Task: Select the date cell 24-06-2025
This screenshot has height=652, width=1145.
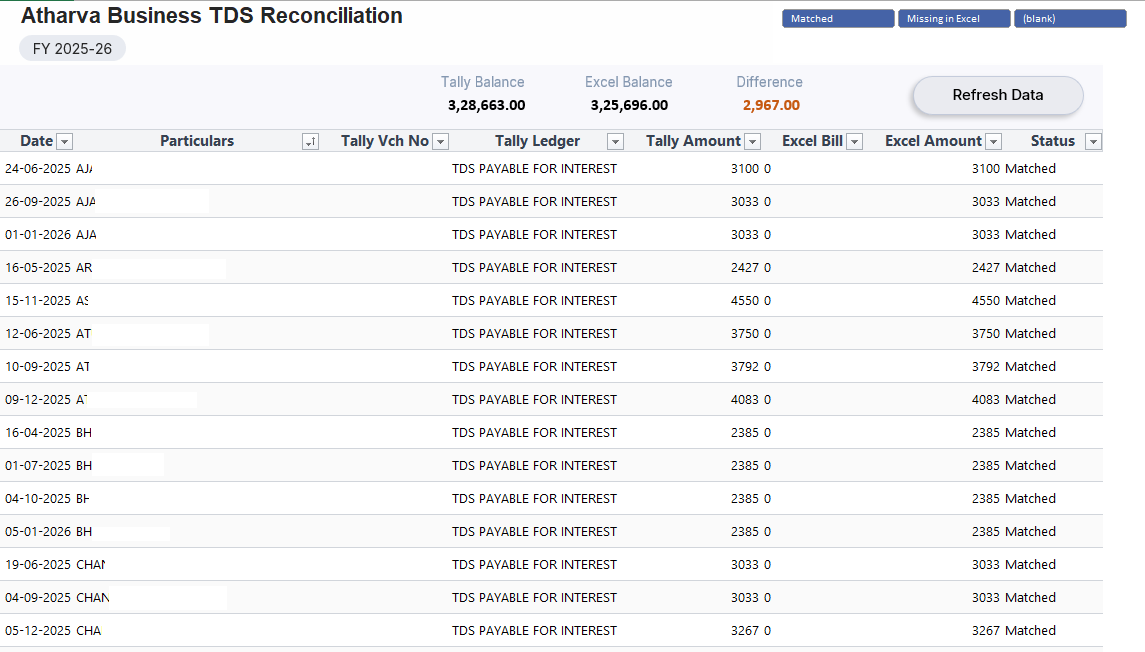Action: tap(38, 169)
